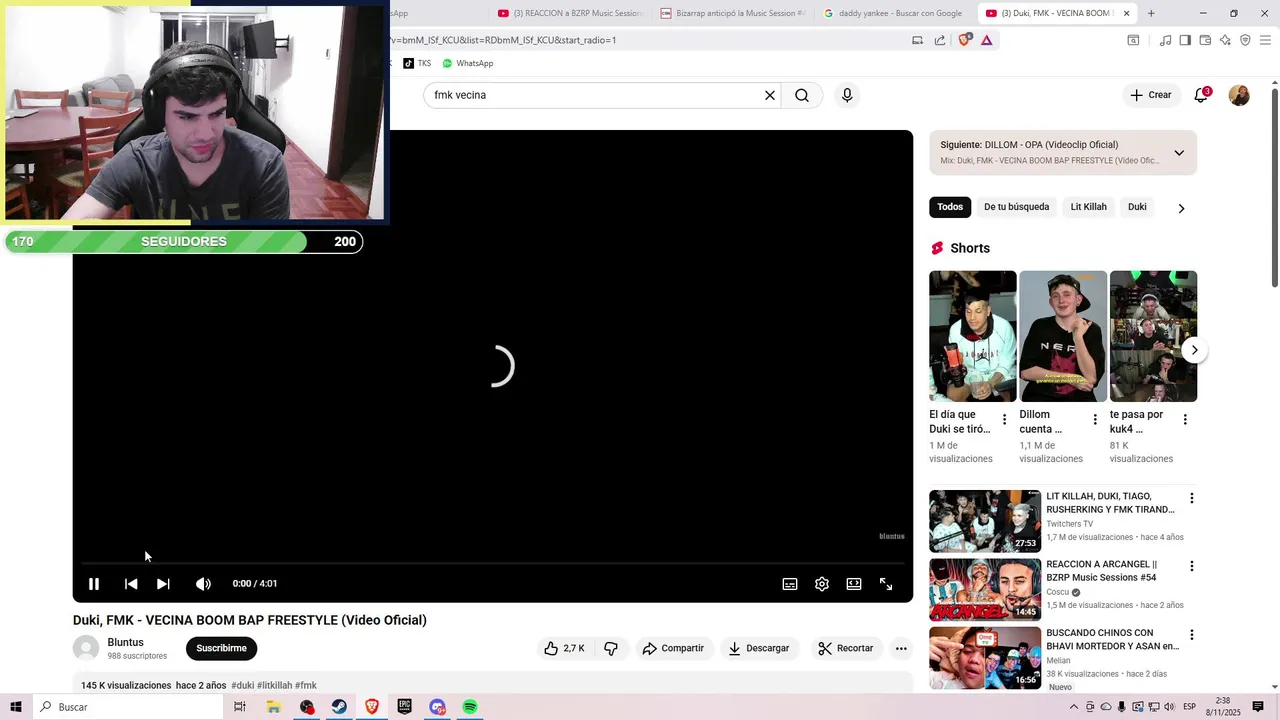Screen dimensions: 1280x720
Task: Pause the video with the pause button
Action: click(94, 584)
